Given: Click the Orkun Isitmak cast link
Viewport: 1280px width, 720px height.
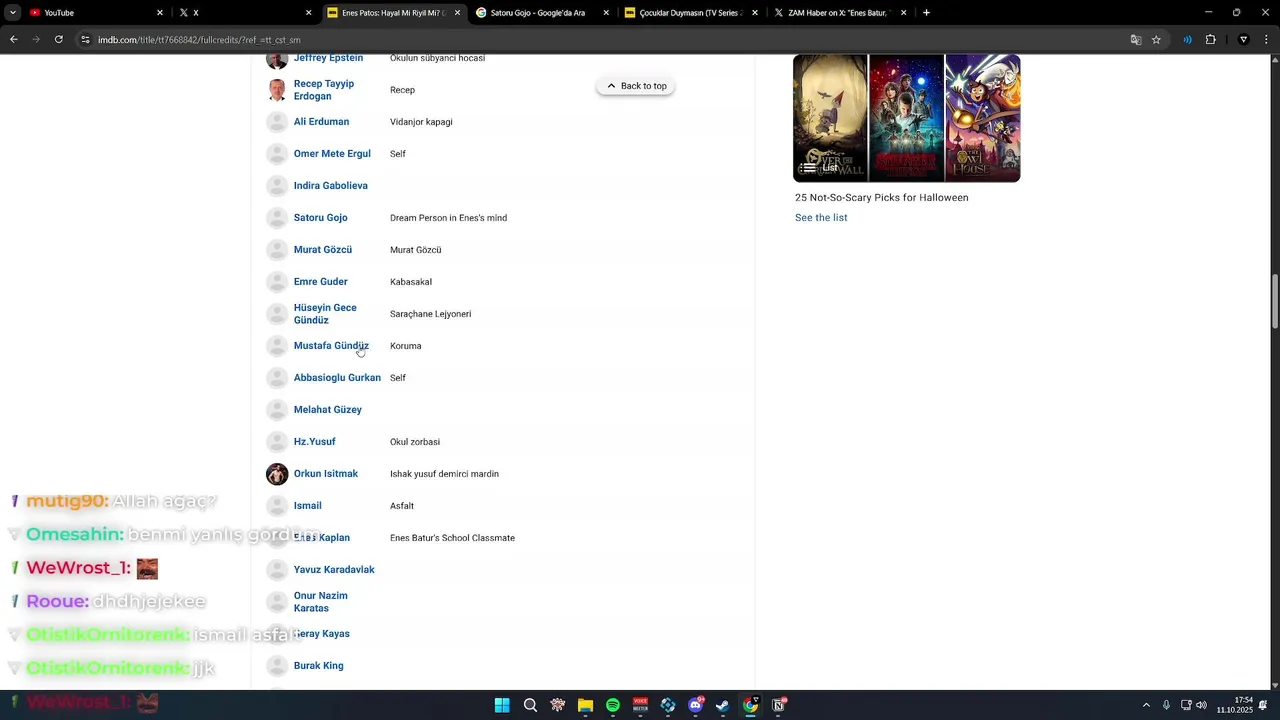Looking at the screenshot, I should click(326, 474).
